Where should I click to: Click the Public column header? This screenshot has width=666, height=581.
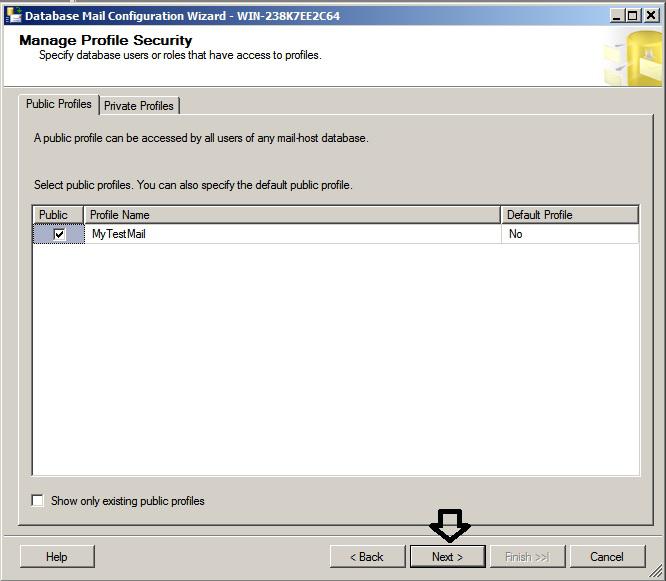58,215
